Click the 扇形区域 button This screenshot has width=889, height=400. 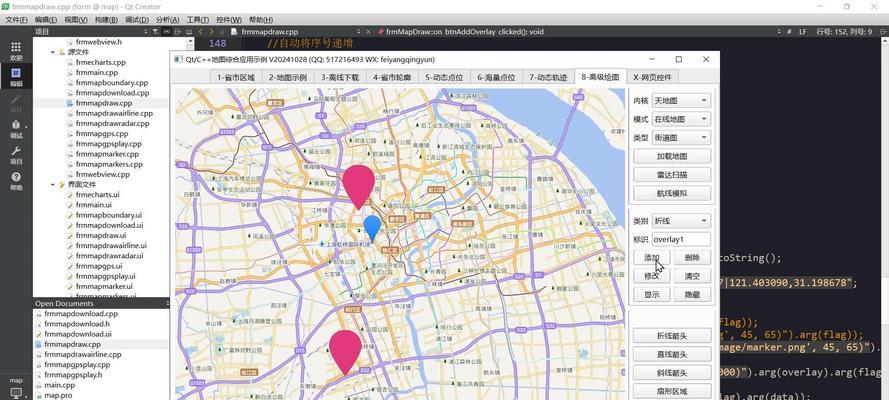tap(672, 391)
